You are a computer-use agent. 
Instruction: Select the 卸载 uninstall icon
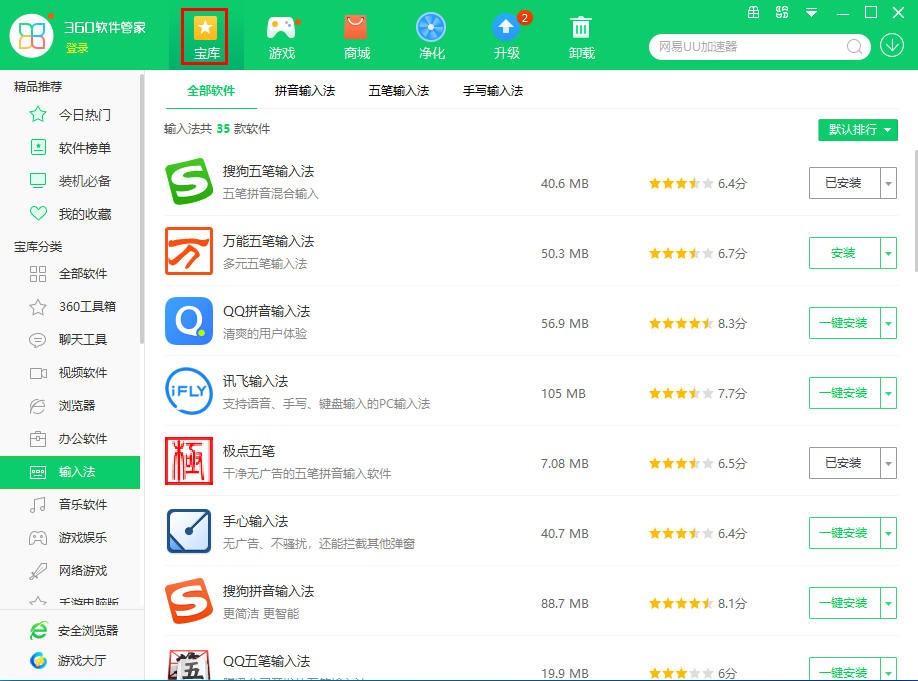coord(581,34)
